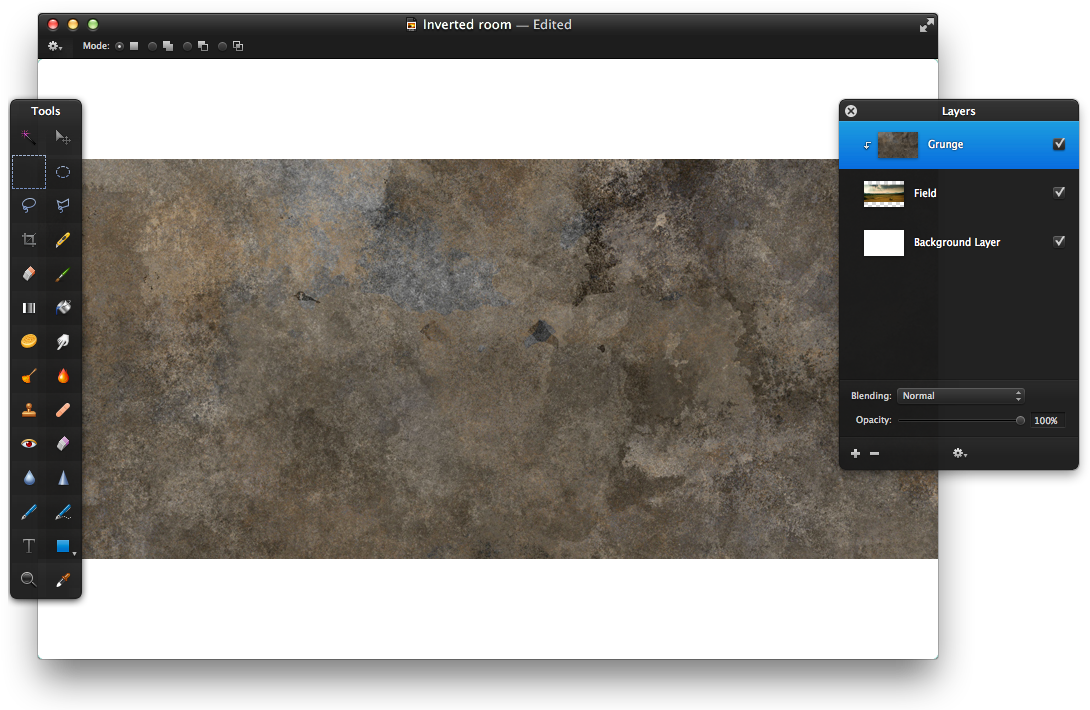This screenshot has height=710, width=1090.
Task: Uncheck the Field layer visibility
Action: (x=1059, y=193)
